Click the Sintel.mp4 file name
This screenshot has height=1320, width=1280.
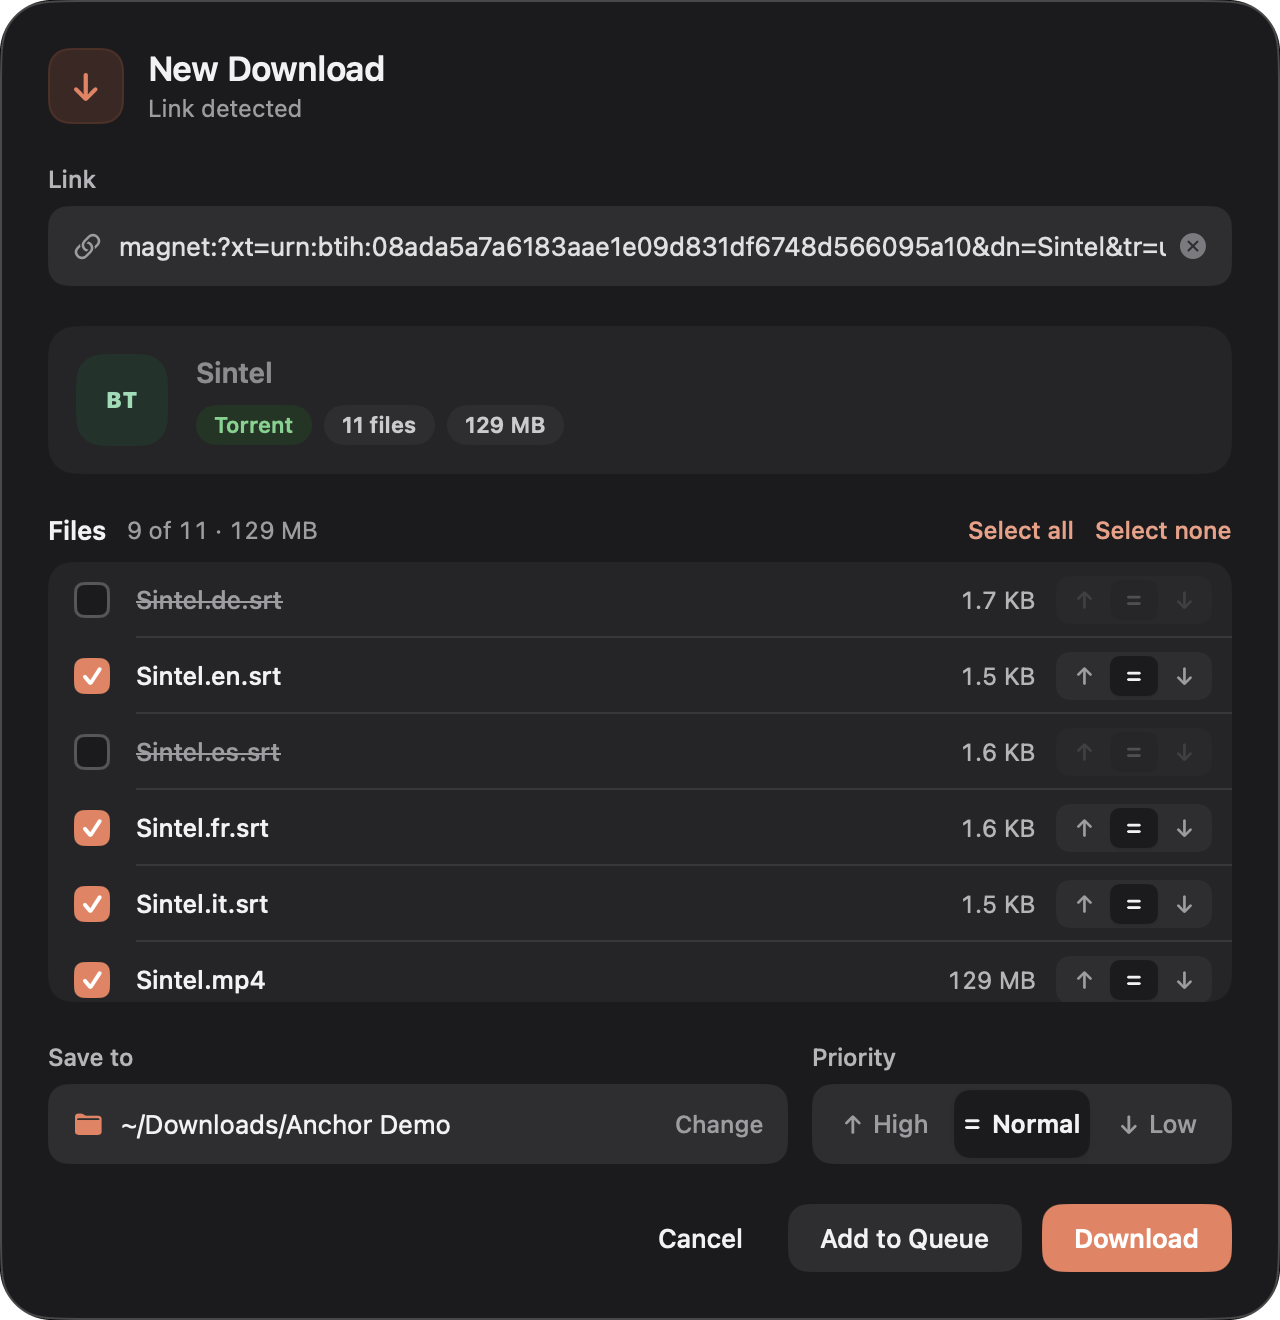click(x=201, y=980)
